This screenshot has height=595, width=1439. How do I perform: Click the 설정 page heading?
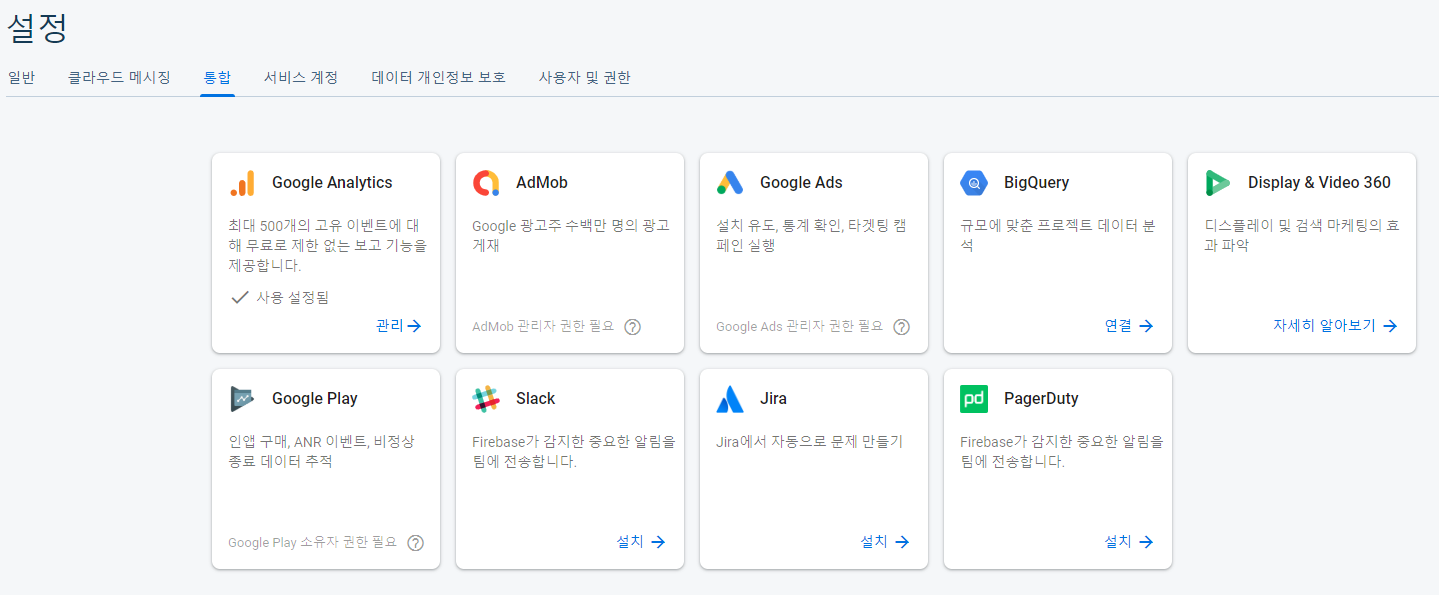click(37, 27)
